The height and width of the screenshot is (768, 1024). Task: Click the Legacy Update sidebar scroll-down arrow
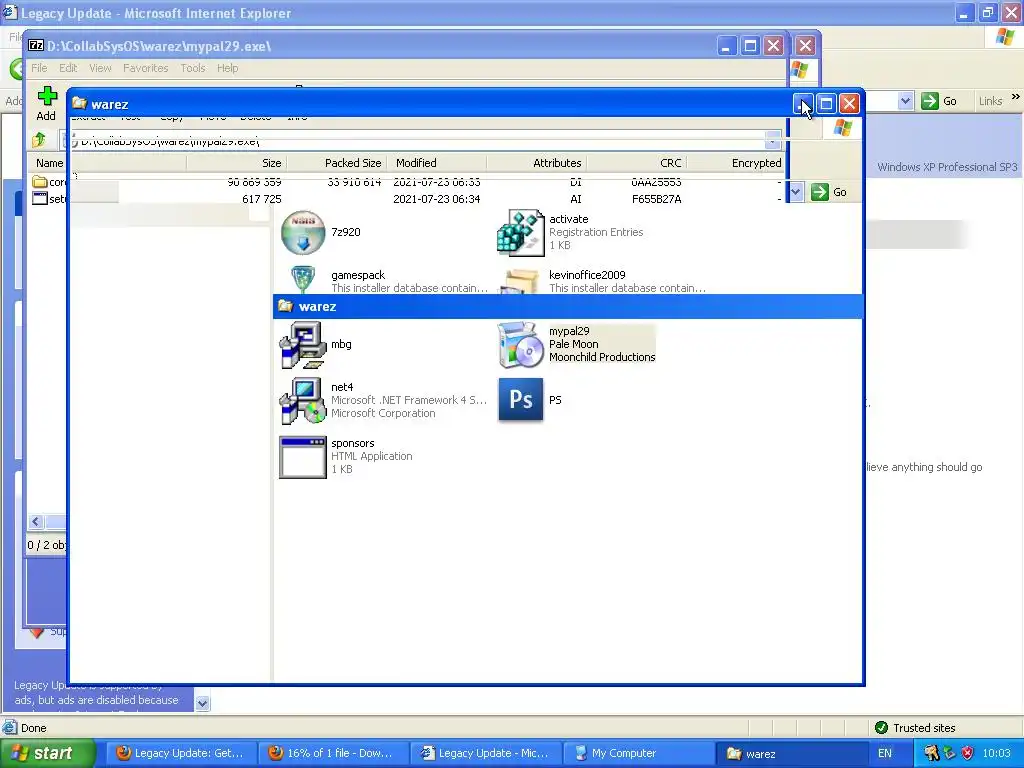pos(202,703)
